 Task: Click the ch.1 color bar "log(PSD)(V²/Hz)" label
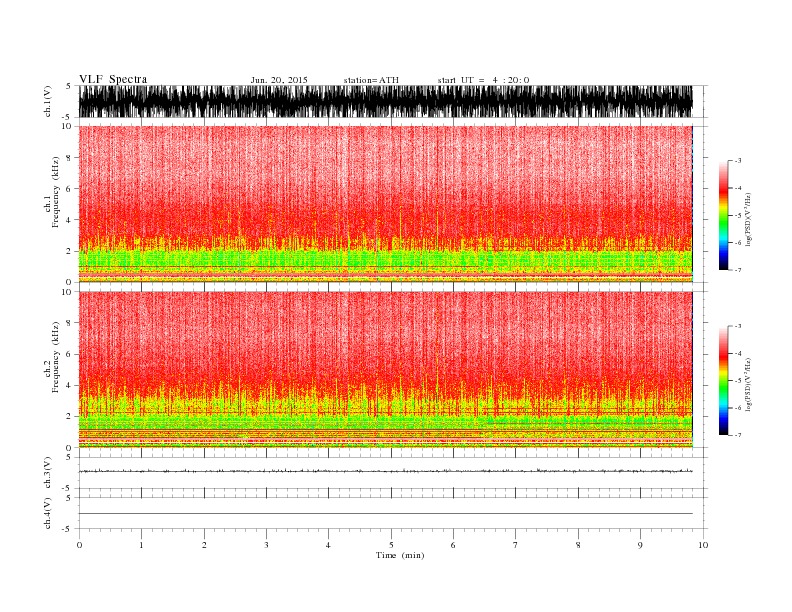click(x=748, y=219)
